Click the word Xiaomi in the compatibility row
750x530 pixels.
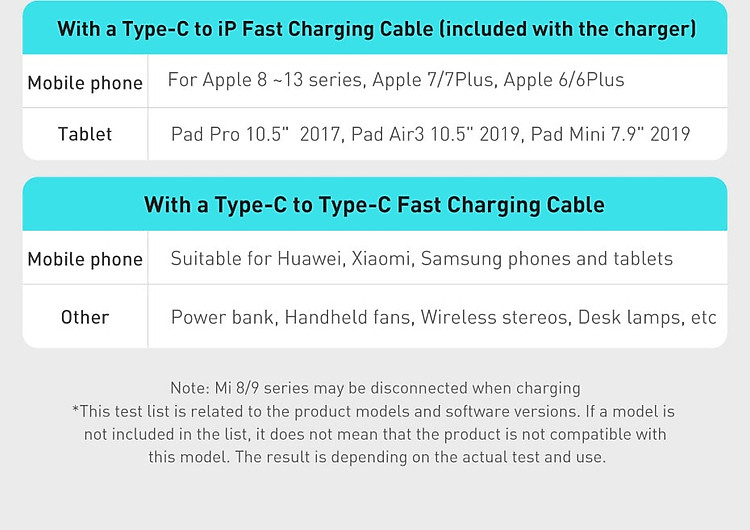click(381, 259)
